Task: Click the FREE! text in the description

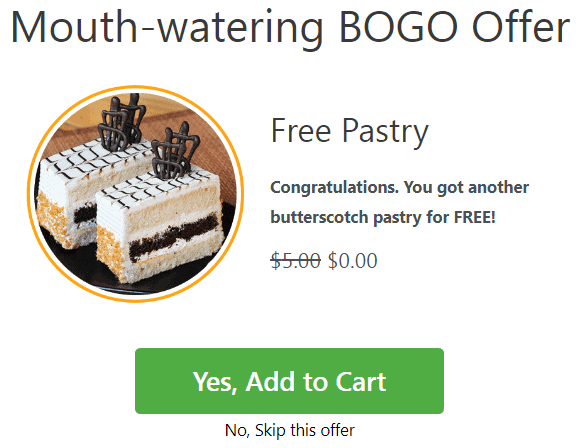Action: (474, 217)
